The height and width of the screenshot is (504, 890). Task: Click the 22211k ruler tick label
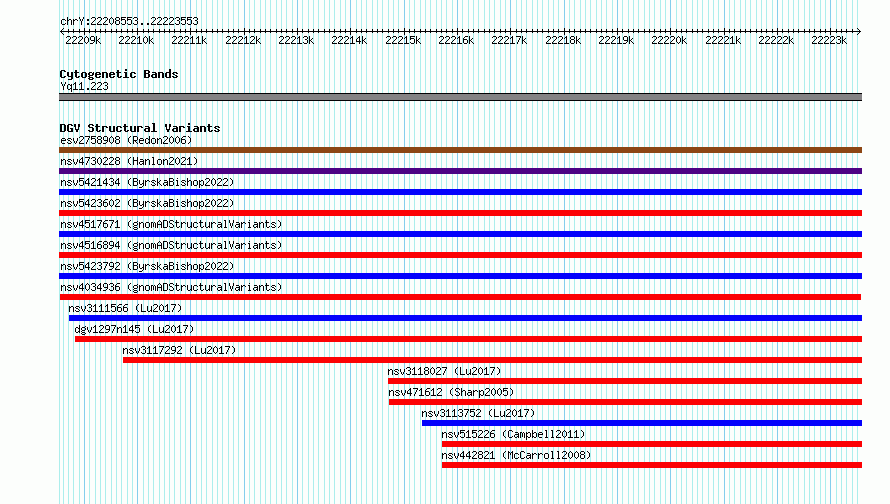tap(189, 40)
